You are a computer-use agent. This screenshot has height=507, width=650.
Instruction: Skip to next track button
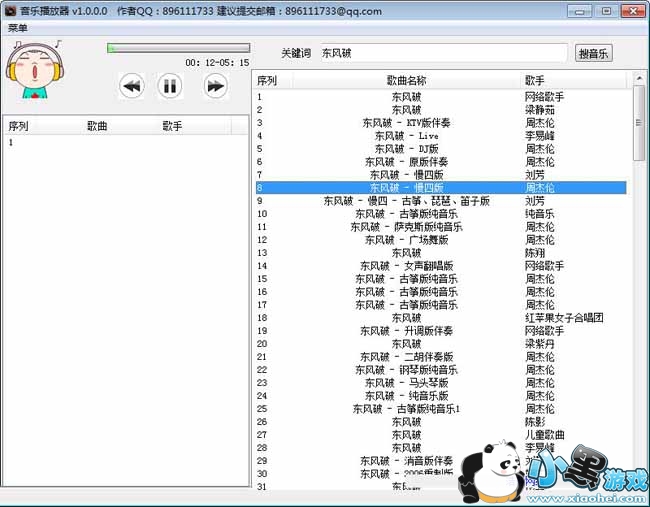click(216, 86)
